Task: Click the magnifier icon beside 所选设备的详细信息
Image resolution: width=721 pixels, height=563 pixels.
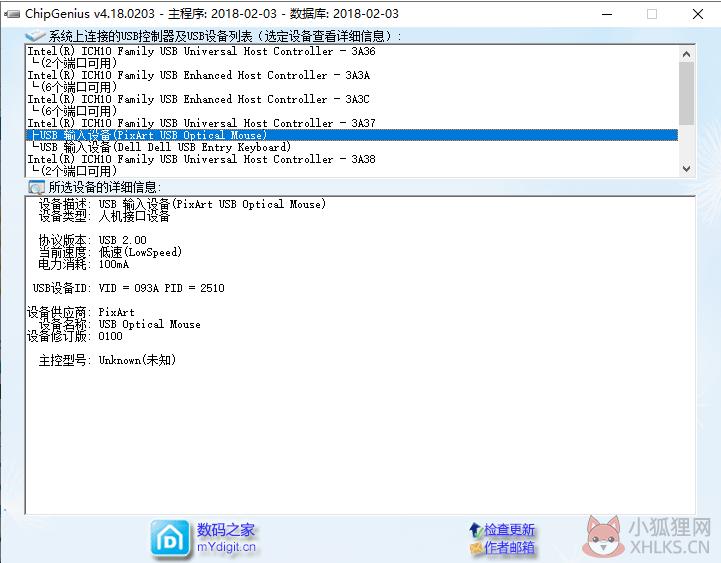Action: [x=36, y=187]
